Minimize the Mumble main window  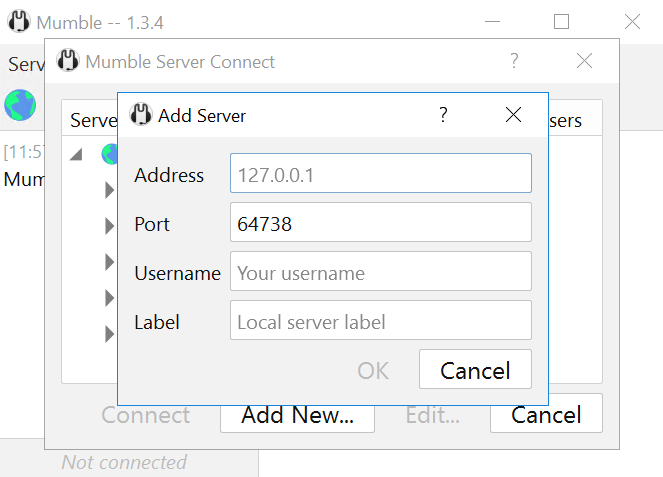(492, 22)
